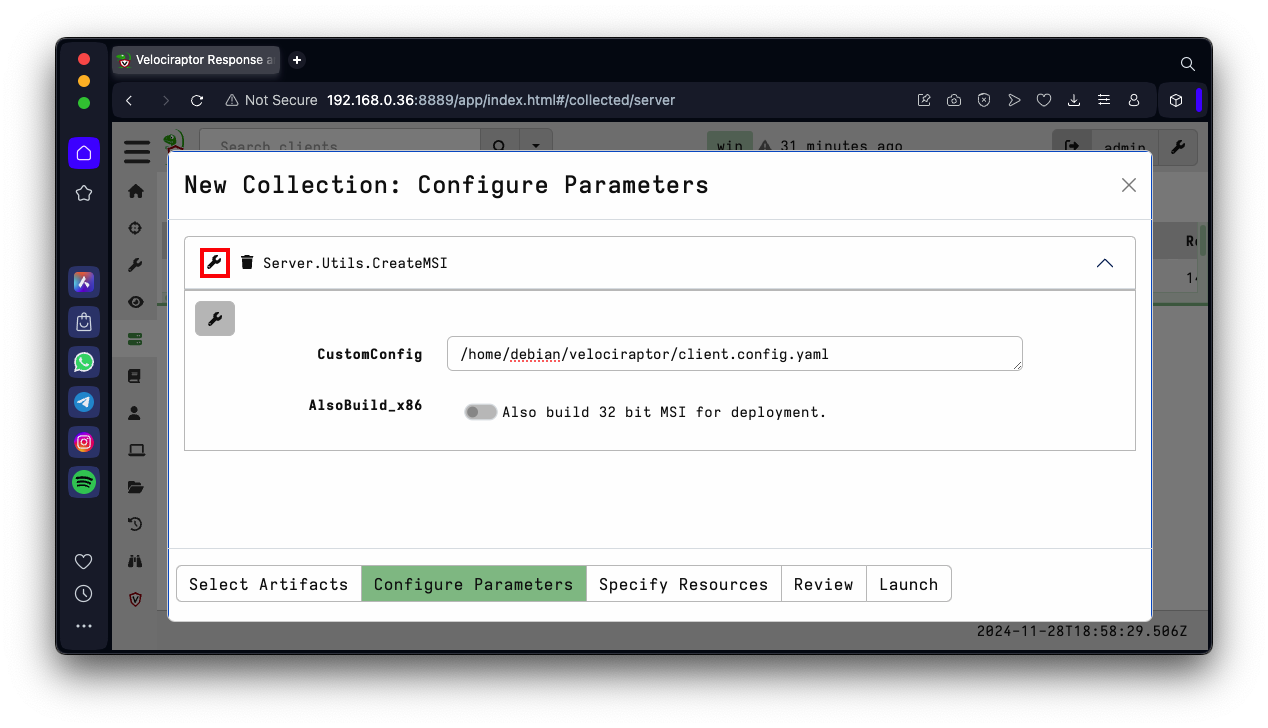Click the browser address bar URL
This screenshot has height=728, width=1268.
tap(500, 100)
